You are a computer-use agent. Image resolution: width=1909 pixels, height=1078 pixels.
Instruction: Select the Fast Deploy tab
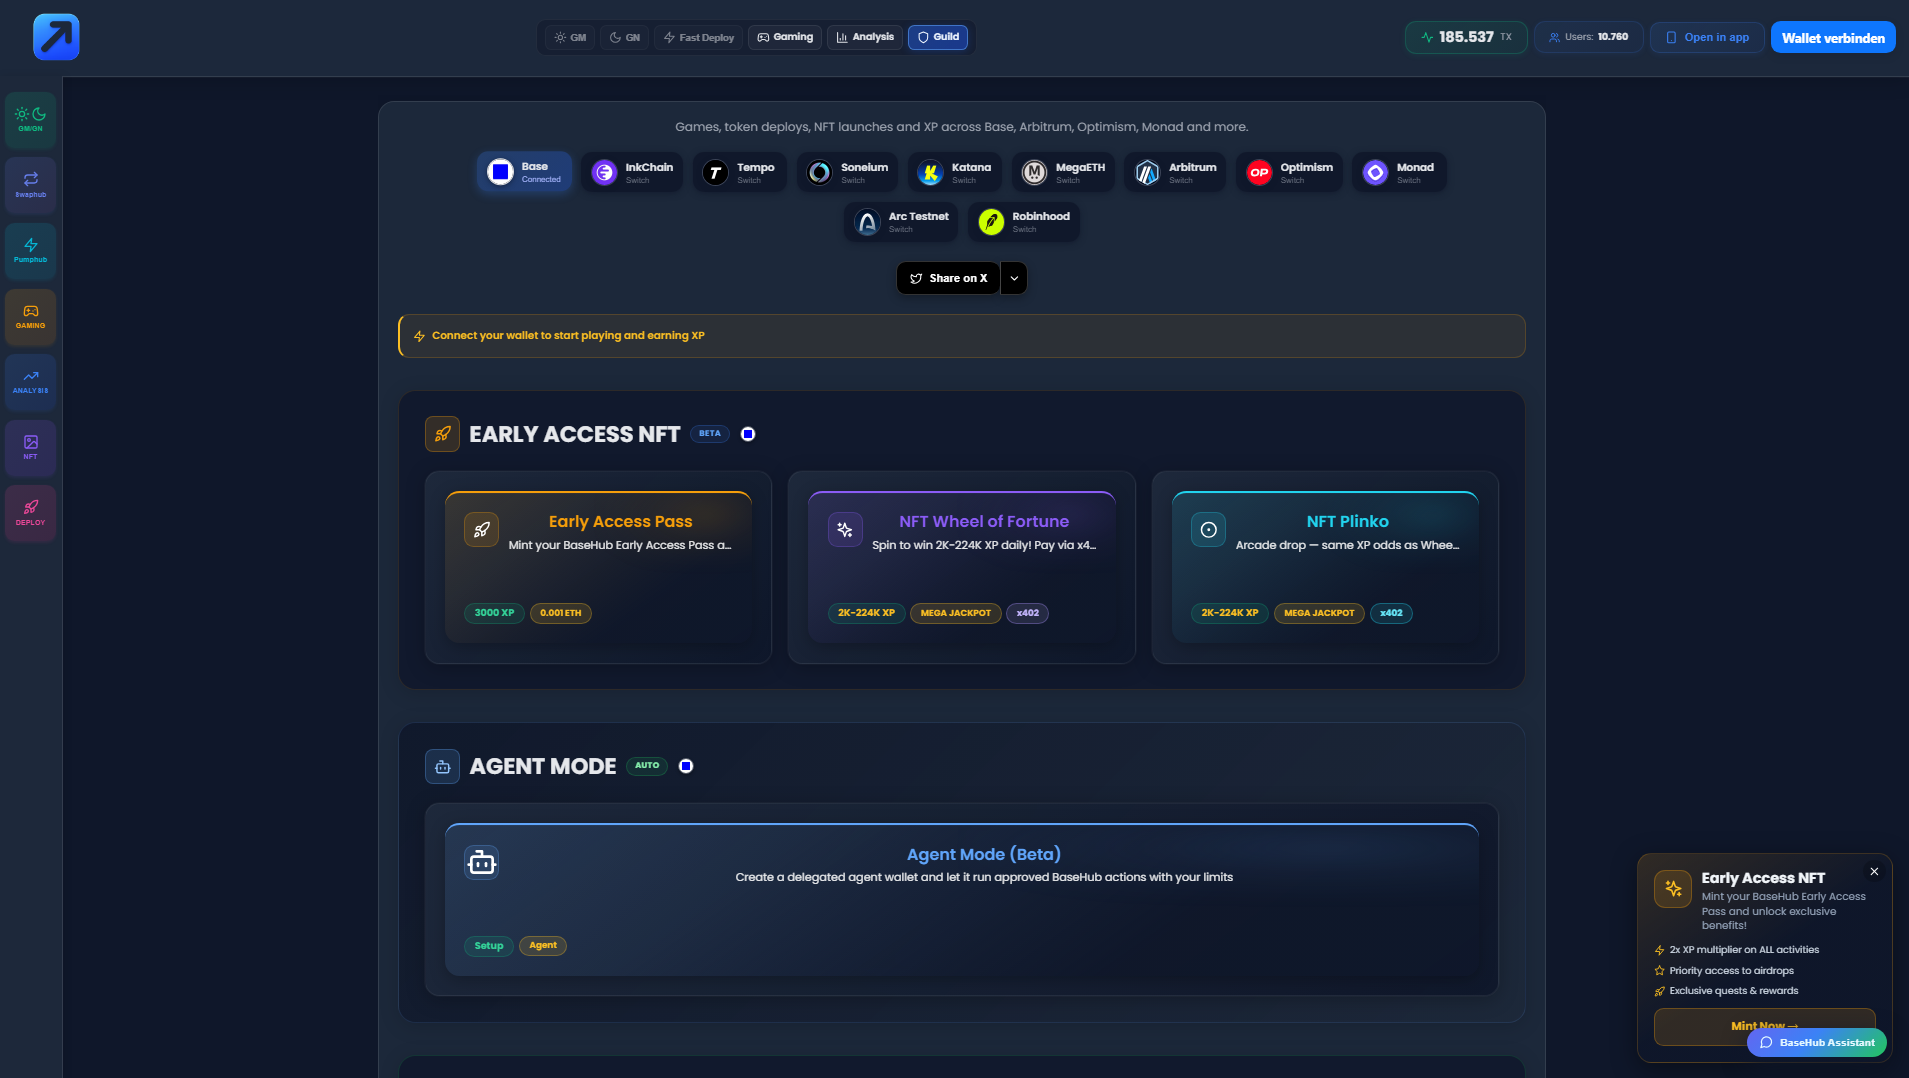(x=699, y=37)
